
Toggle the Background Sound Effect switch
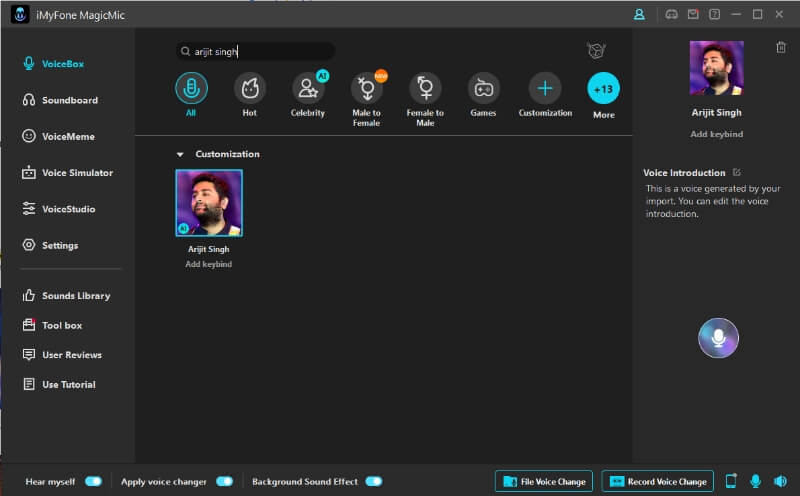pyautogui.click(x=374, y=481)
